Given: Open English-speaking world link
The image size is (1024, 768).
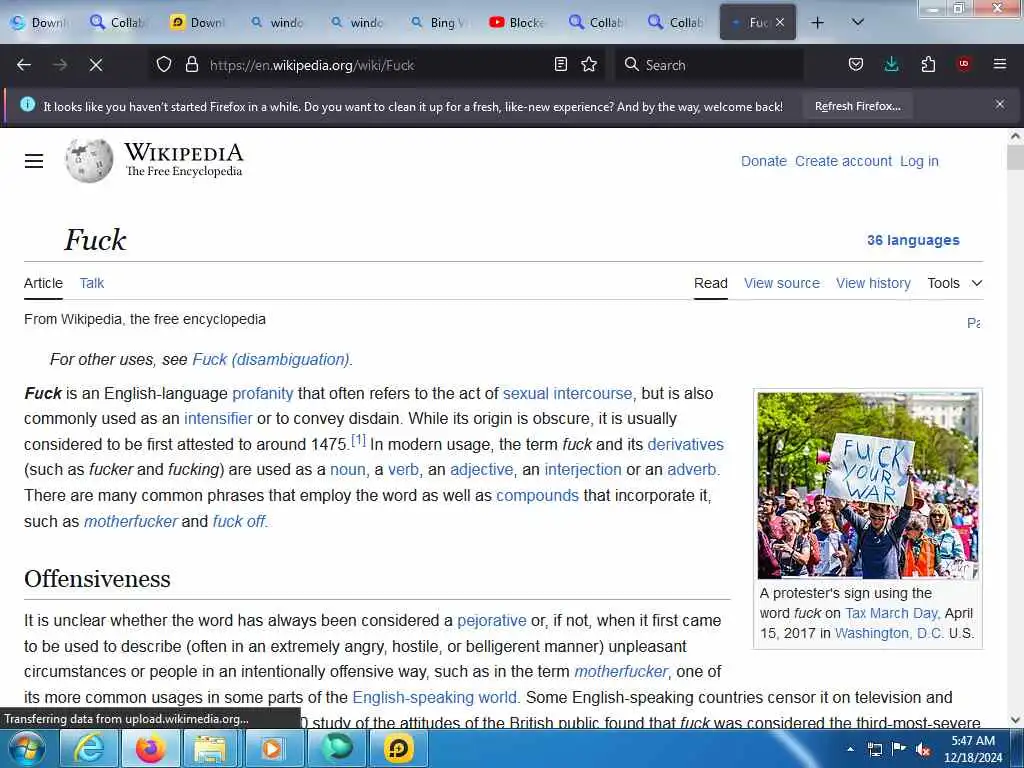Looking at the screenshot, I should pyautogui.click(x=434, y=697).
